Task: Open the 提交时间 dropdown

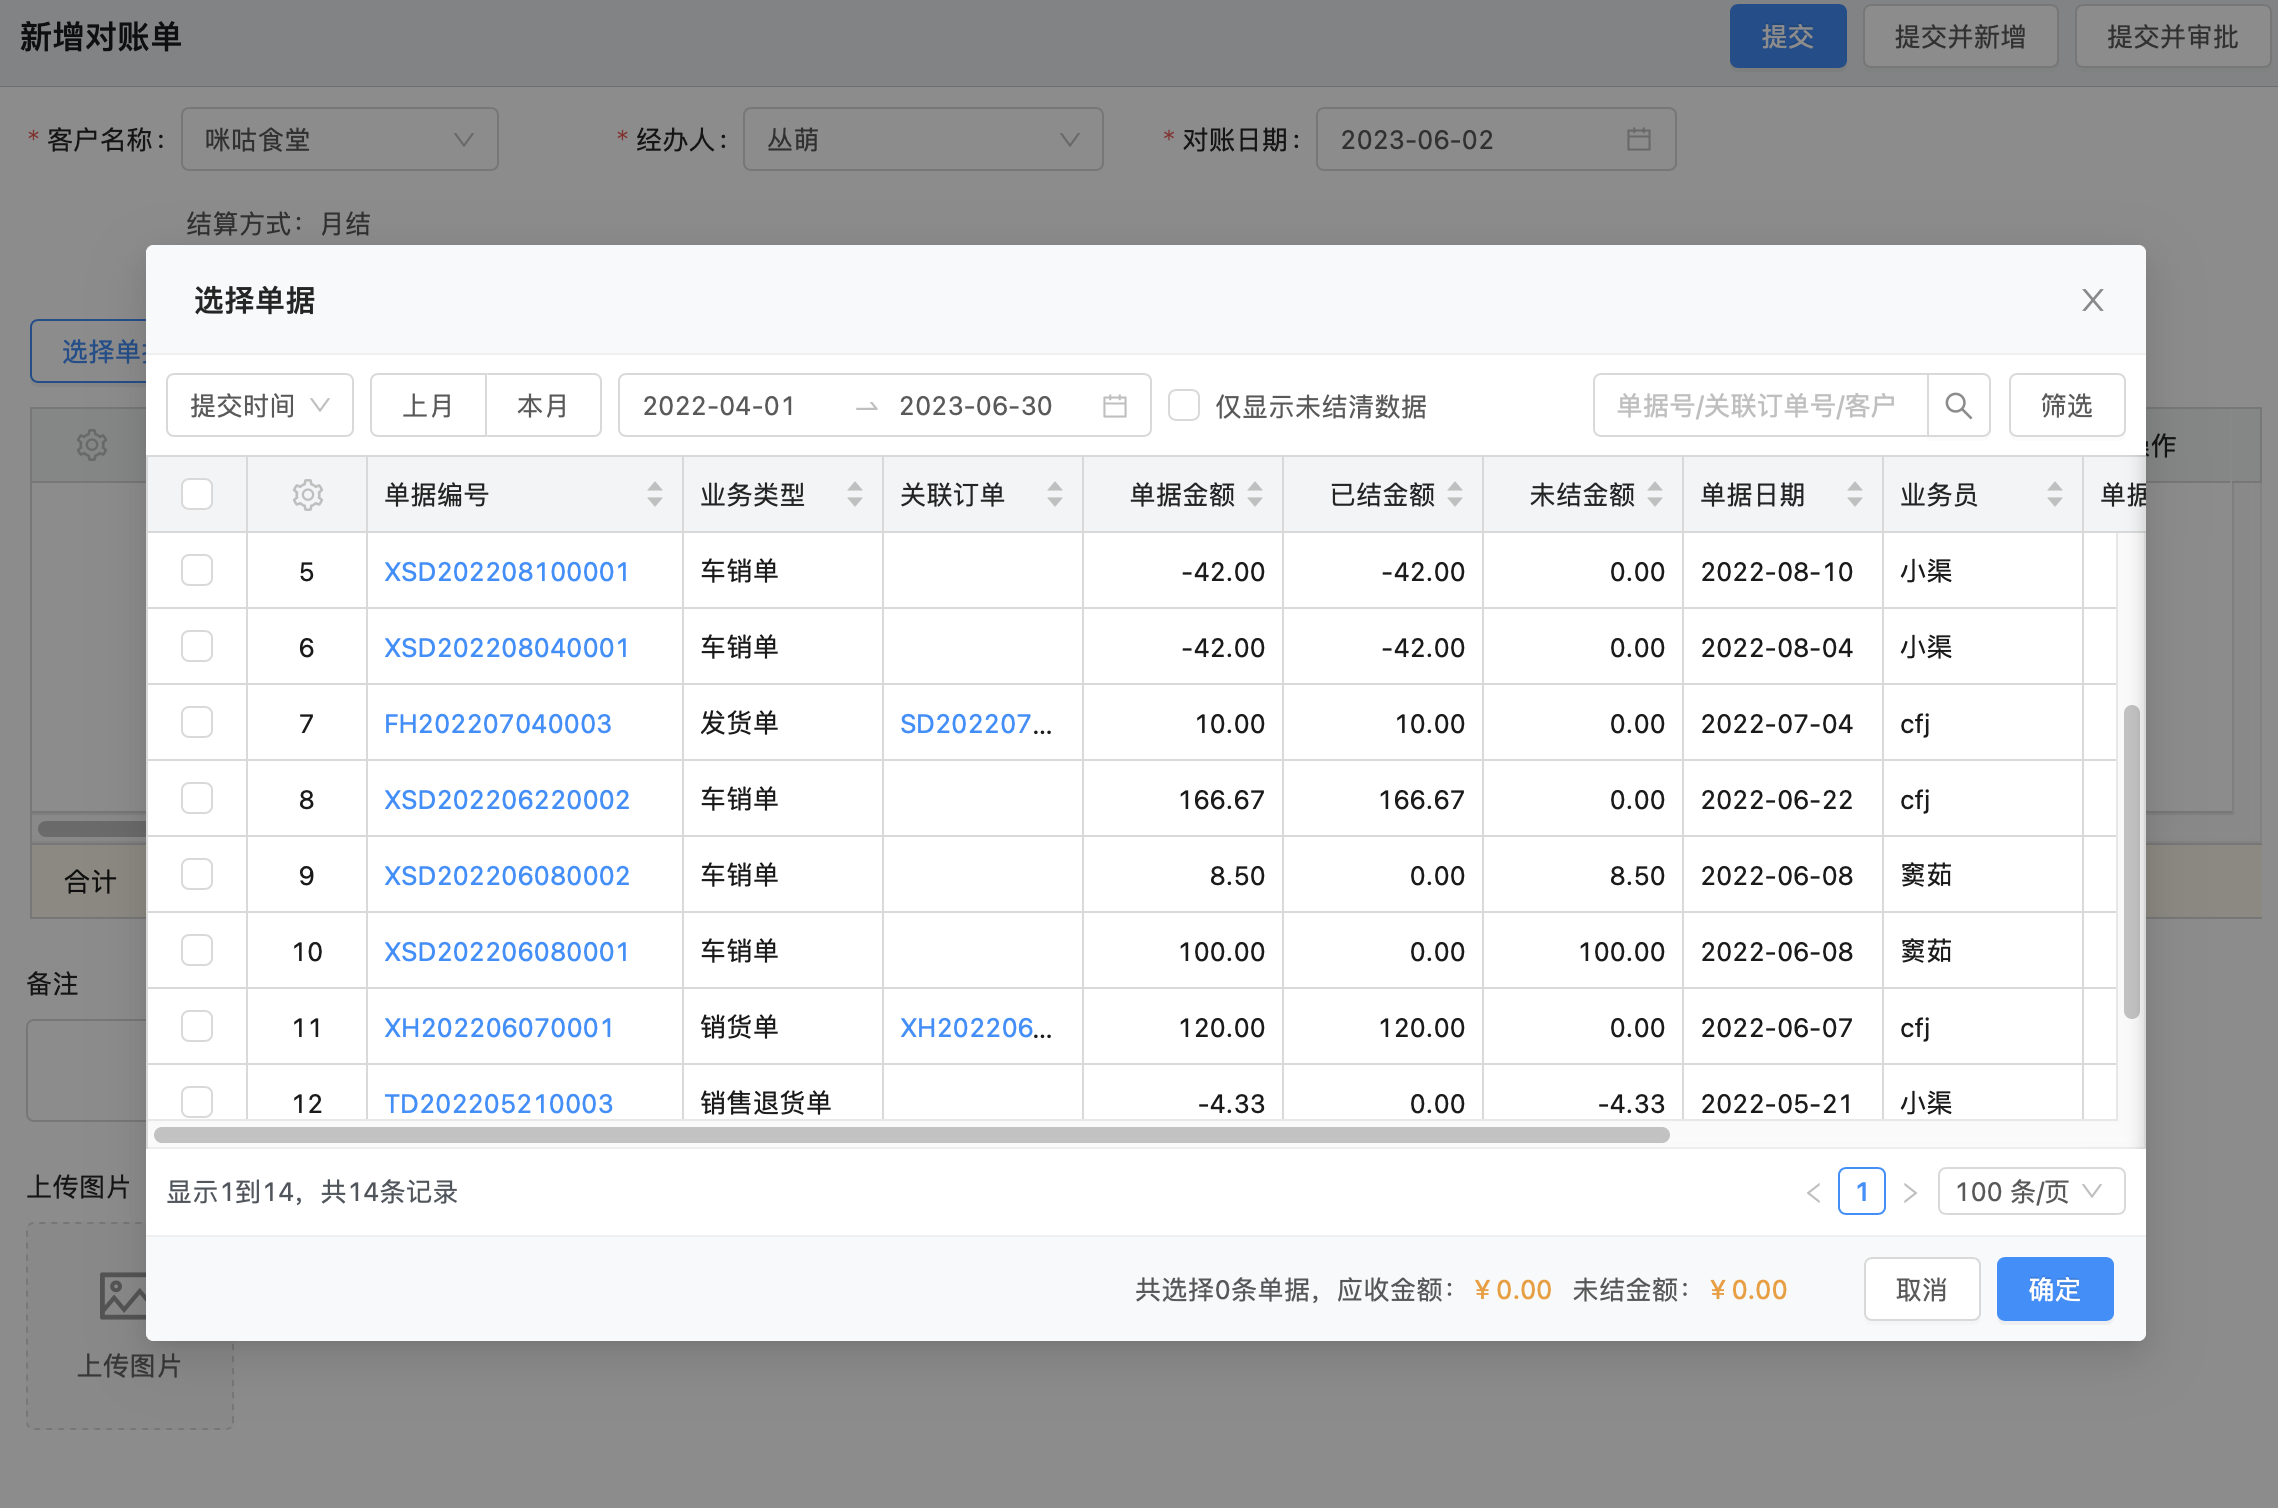Action: (259, 406)
